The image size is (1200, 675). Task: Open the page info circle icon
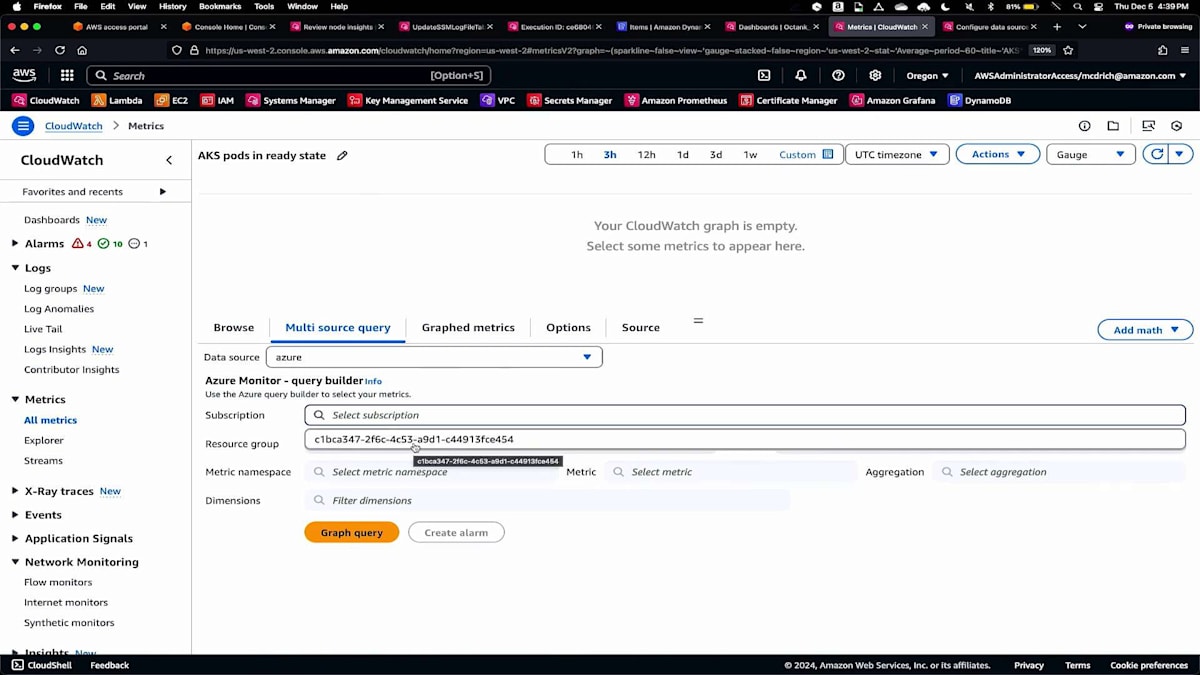coord(1084,126)
